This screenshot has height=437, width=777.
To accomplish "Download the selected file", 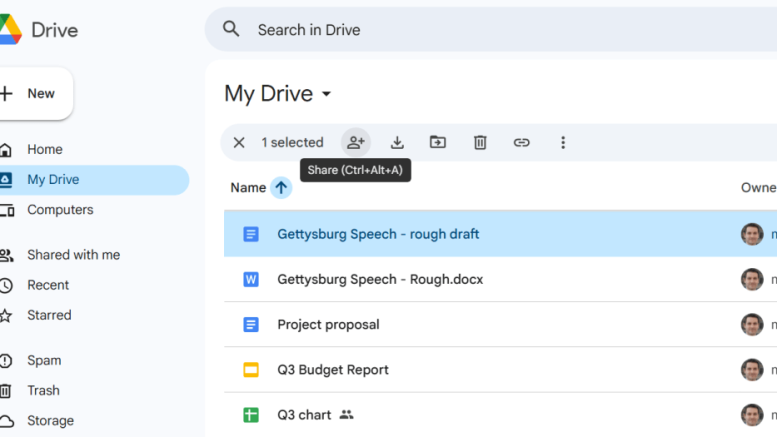I will pos(397,142).
